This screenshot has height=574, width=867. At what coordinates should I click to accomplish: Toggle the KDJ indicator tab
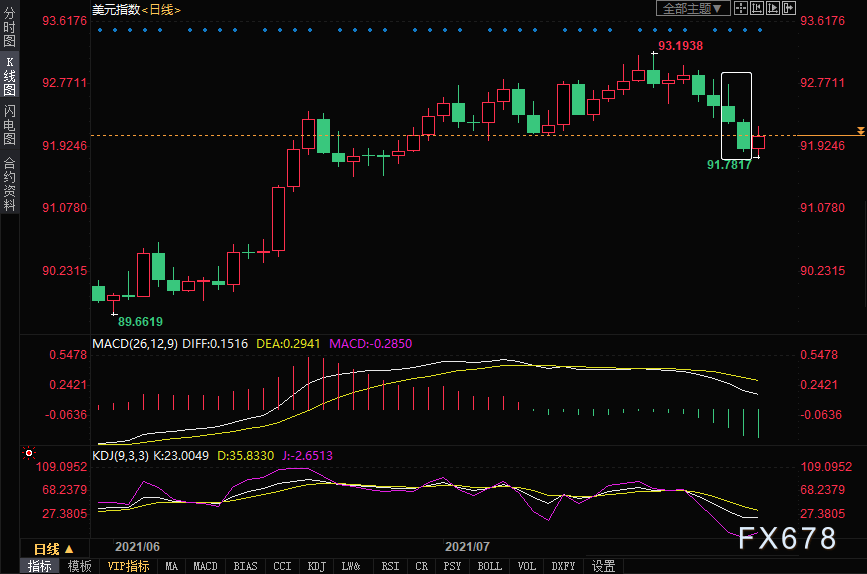pos(317,566)
